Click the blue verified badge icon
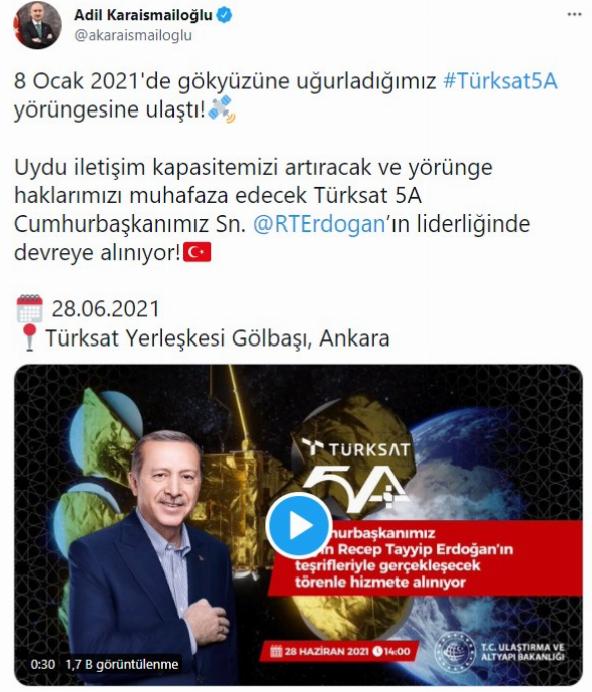 [224, 15]
